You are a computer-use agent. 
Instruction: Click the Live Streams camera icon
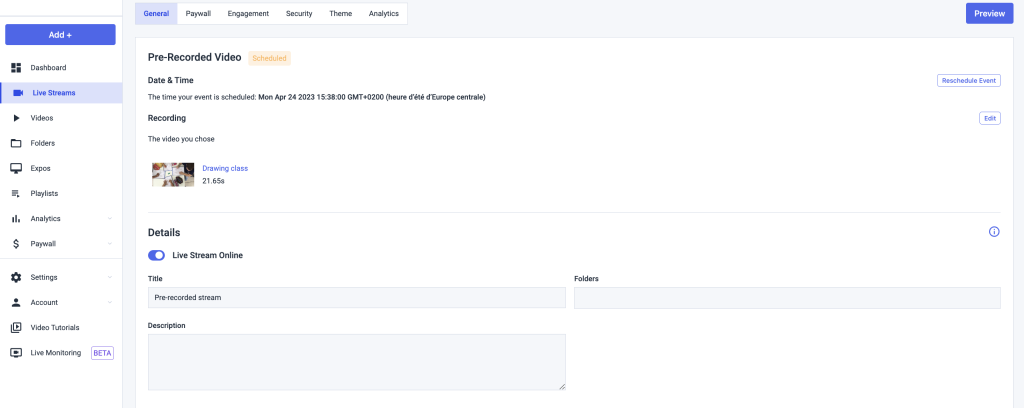18,93
